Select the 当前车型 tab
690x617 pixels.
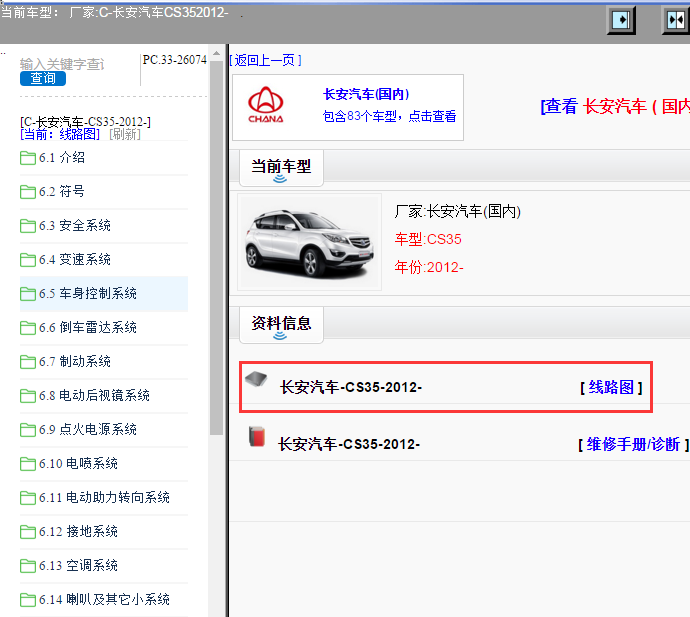click(281, 168)
